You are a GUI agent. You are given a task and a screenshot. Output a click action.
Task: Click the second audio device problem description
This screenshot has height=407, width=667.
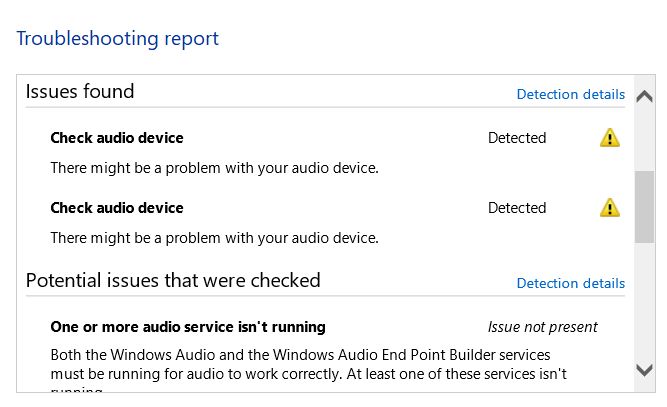coord(214,237)
